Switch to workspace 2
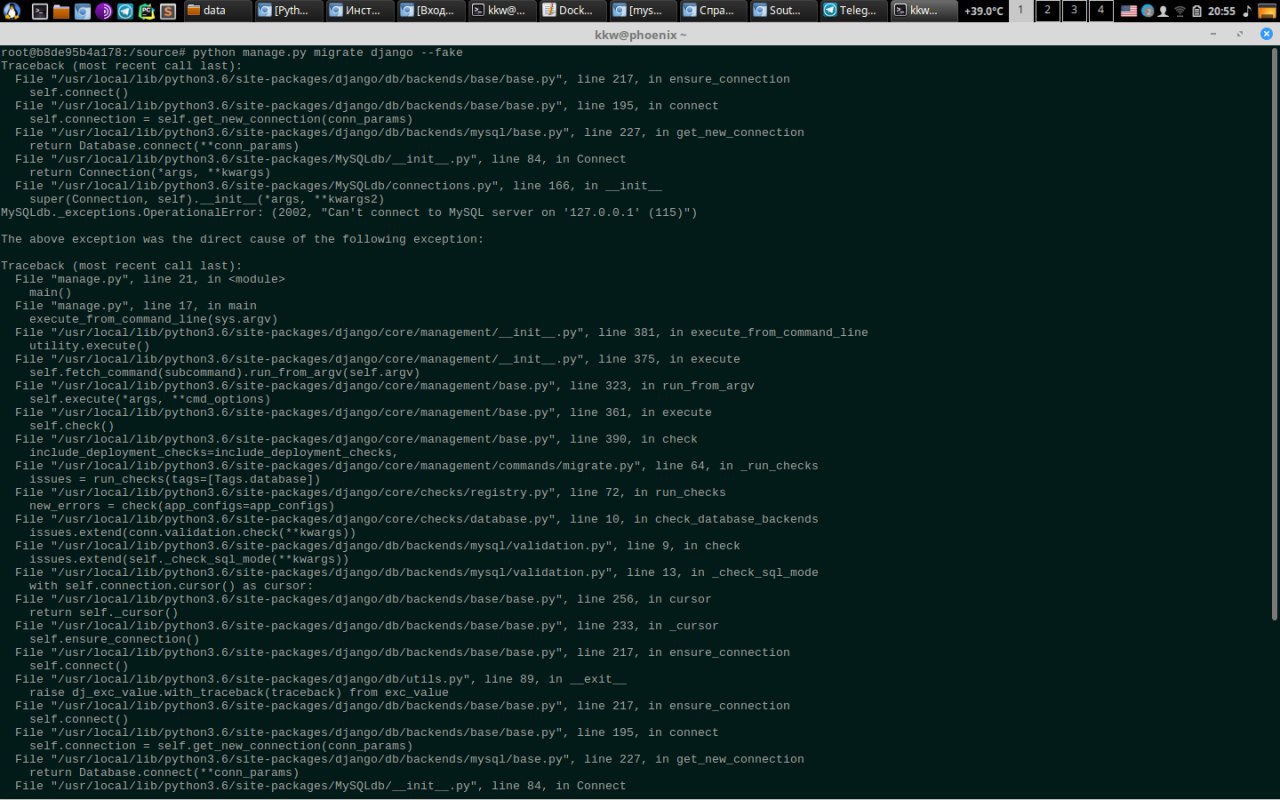 click(x=1047, y=11)
